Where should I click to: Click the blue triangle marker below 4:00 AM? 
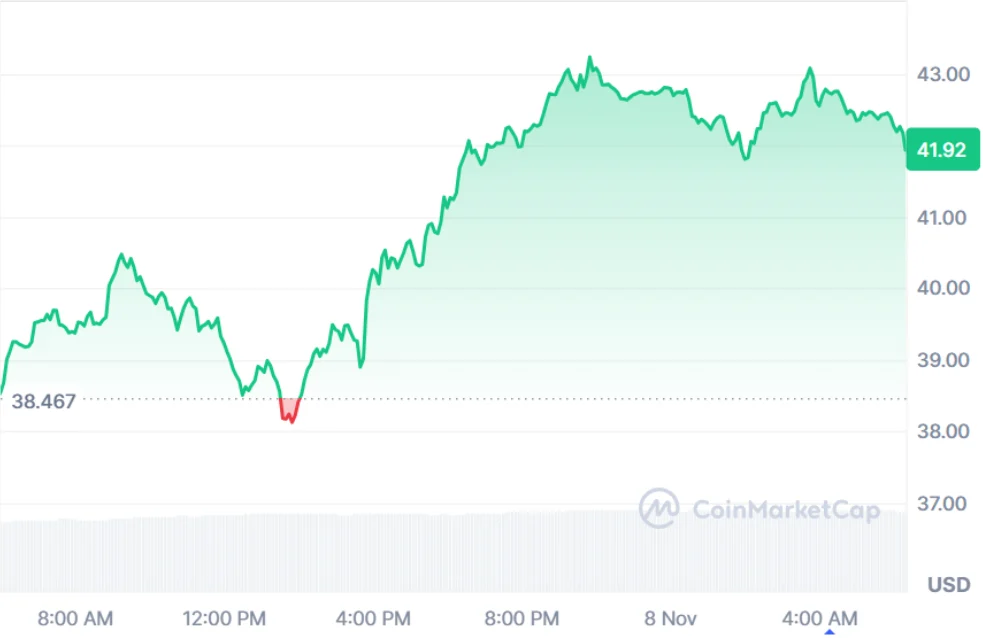(828, 632)
